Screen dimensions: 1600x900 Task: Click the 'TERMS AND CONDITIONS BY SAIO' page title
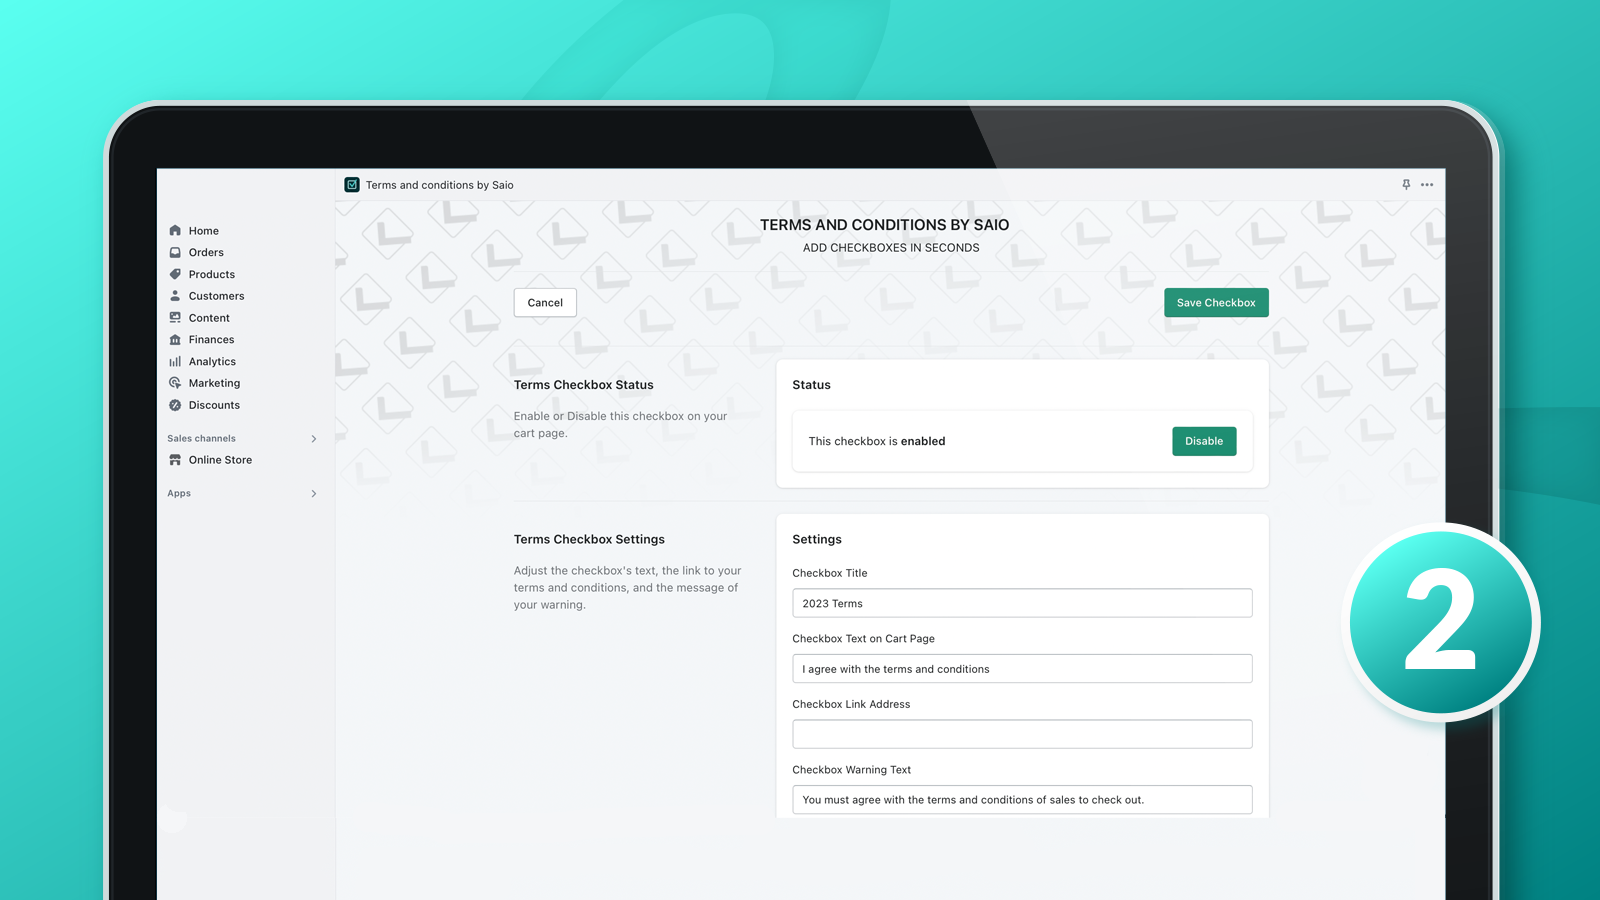click(x=884, y=225)
